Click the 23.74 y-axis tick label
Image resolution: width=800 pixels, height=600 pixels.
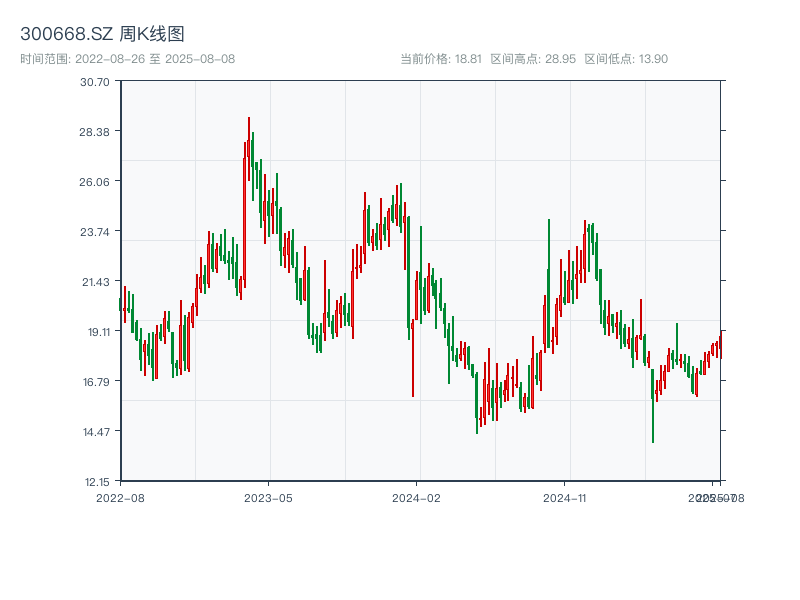tap(94, 232)
